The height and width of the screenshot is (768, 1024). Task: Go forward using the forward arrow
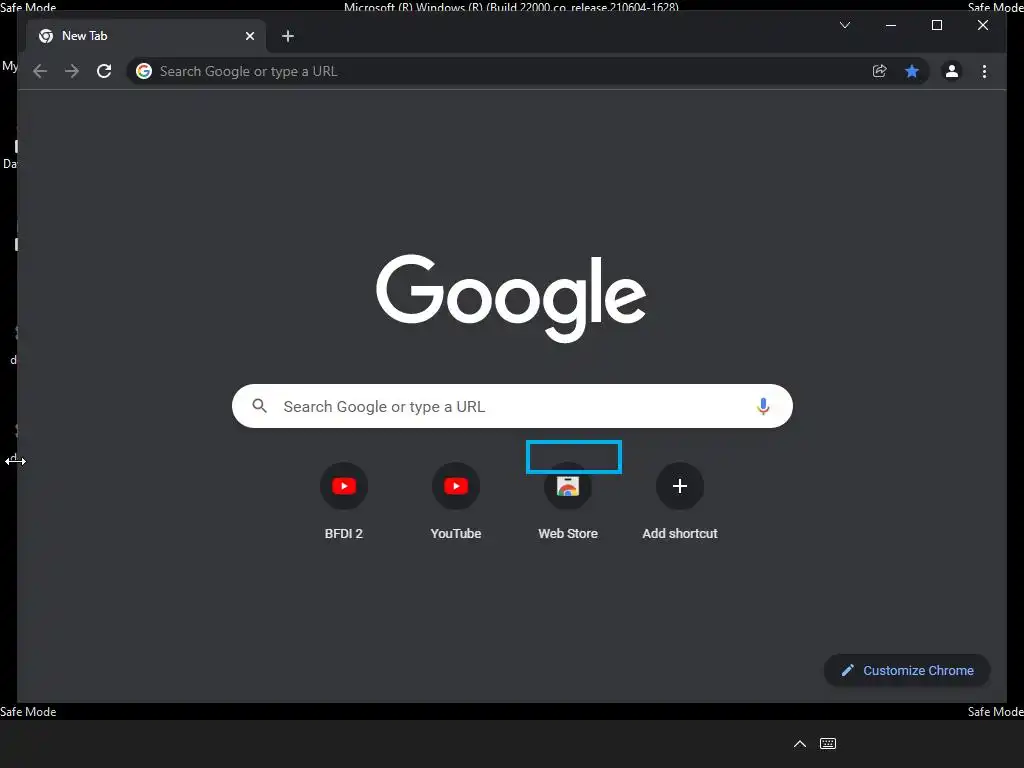(72, 71)
